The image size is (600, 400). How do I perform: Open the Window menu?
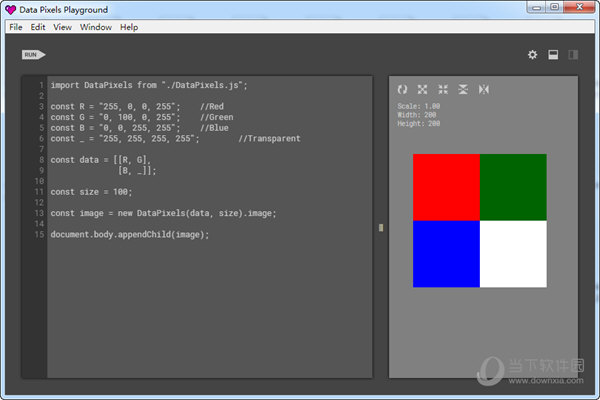[x=96, y=27]
